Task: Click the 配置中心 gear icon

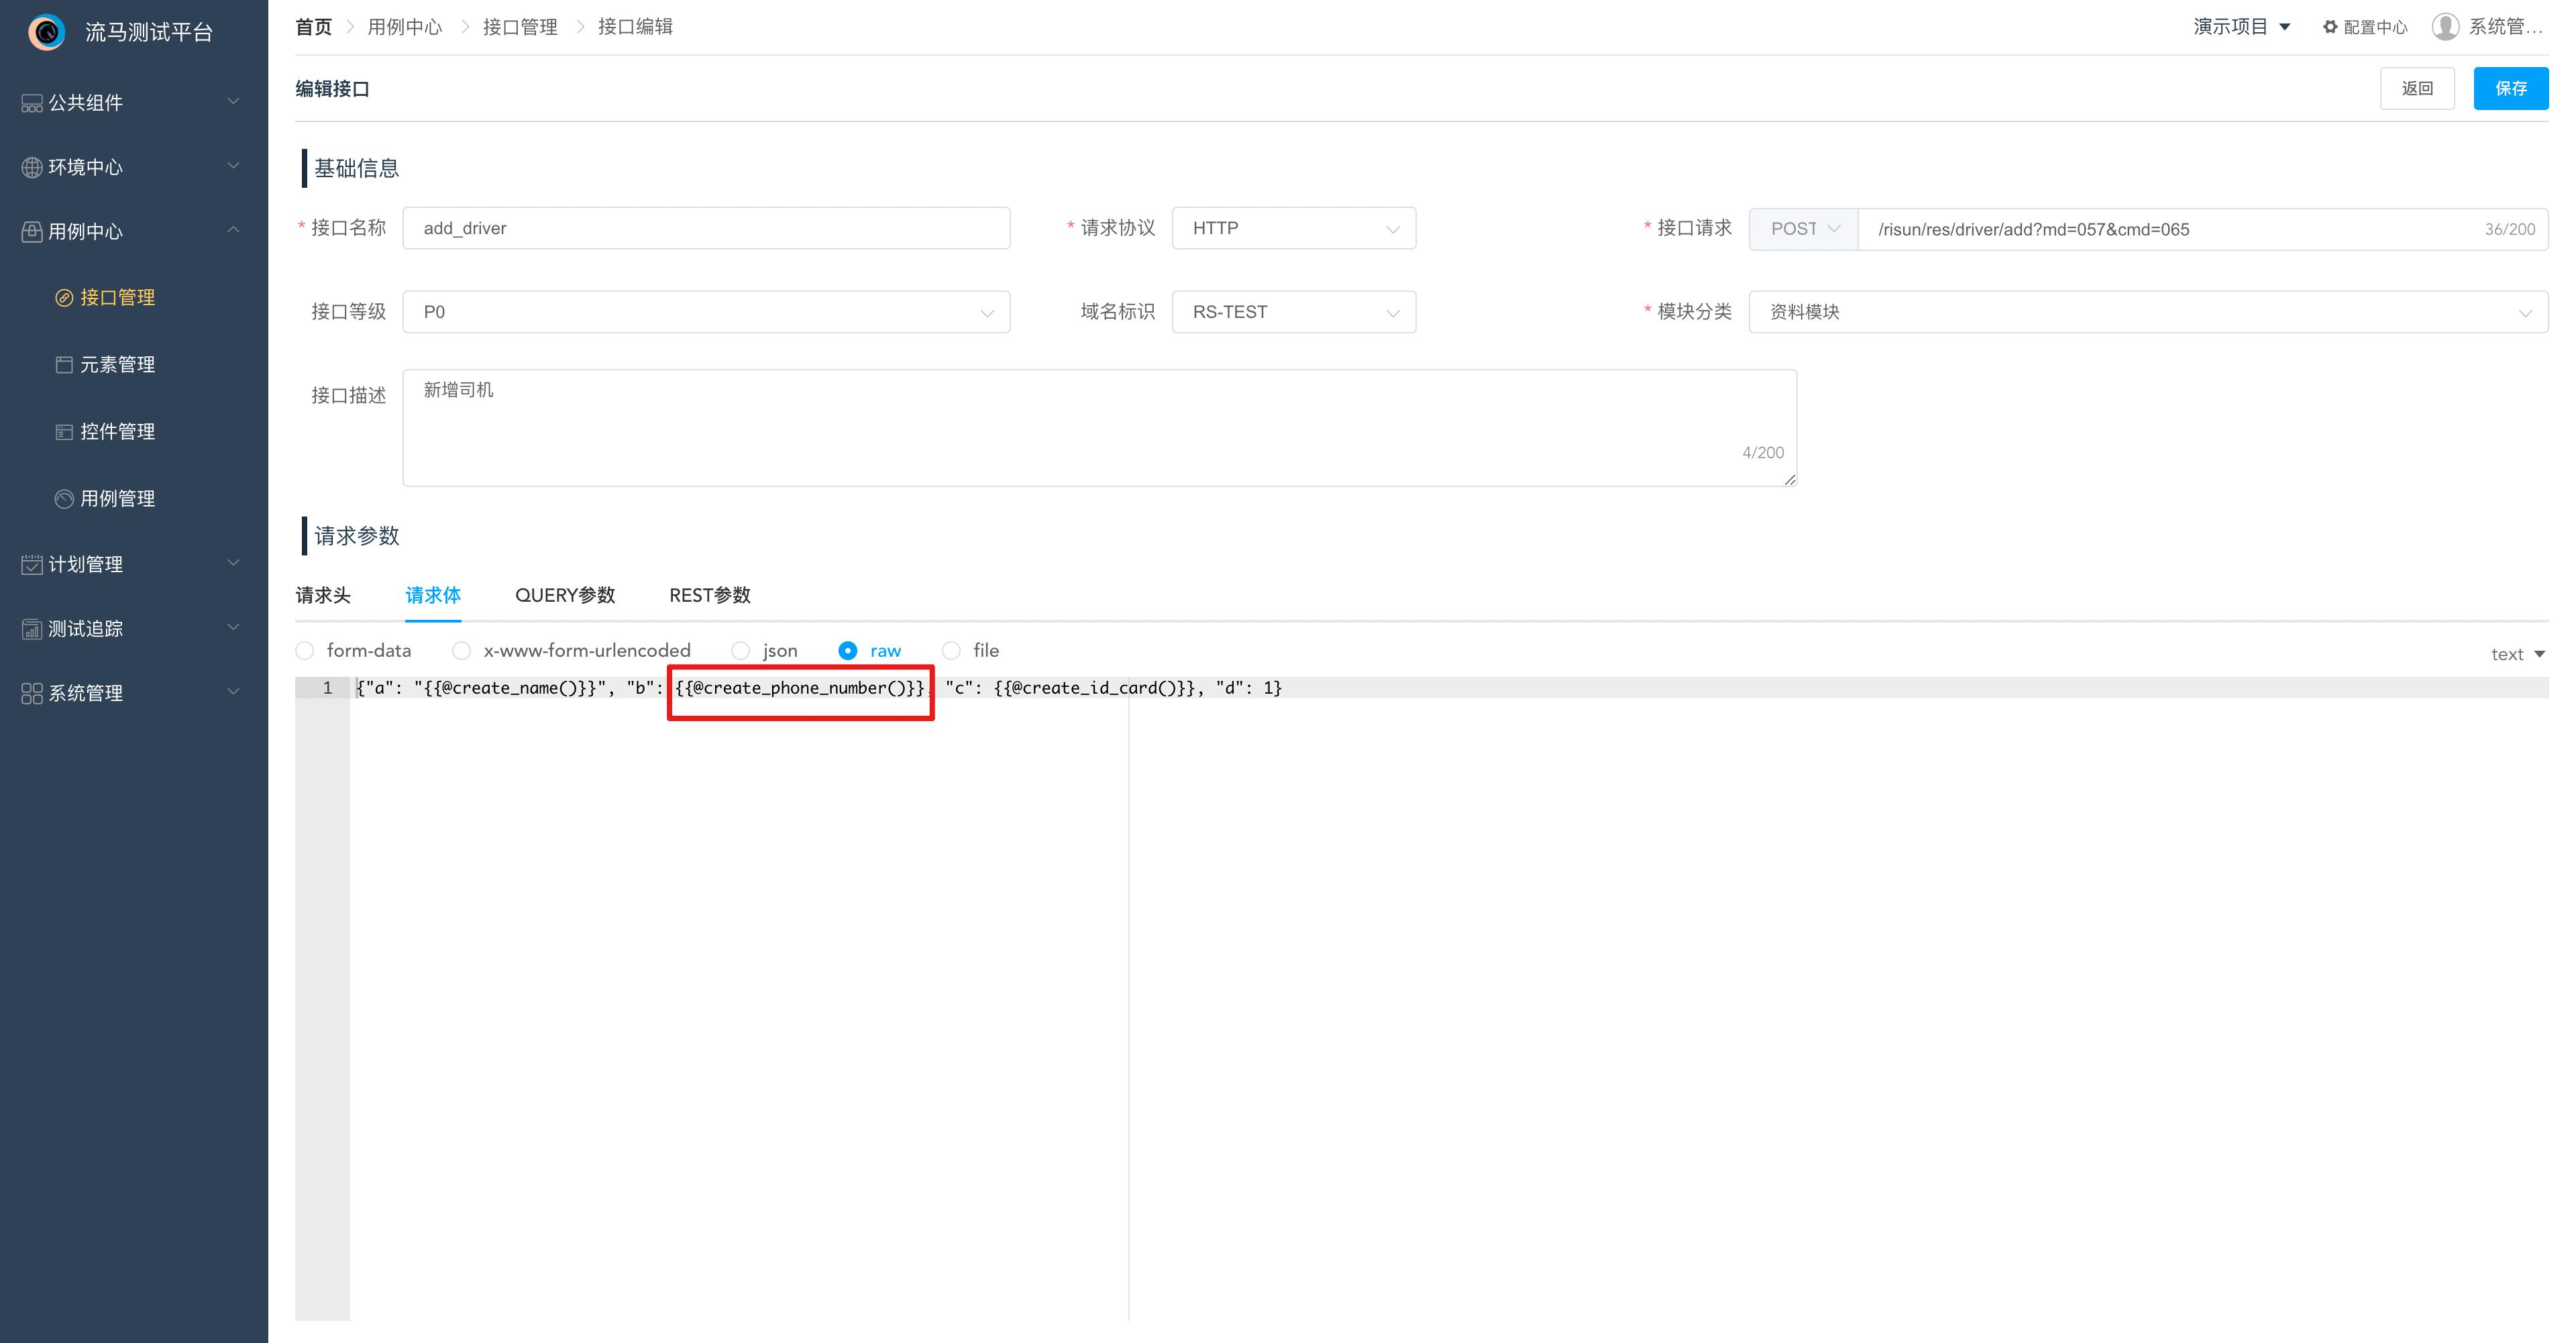Action: (2329, 27)
